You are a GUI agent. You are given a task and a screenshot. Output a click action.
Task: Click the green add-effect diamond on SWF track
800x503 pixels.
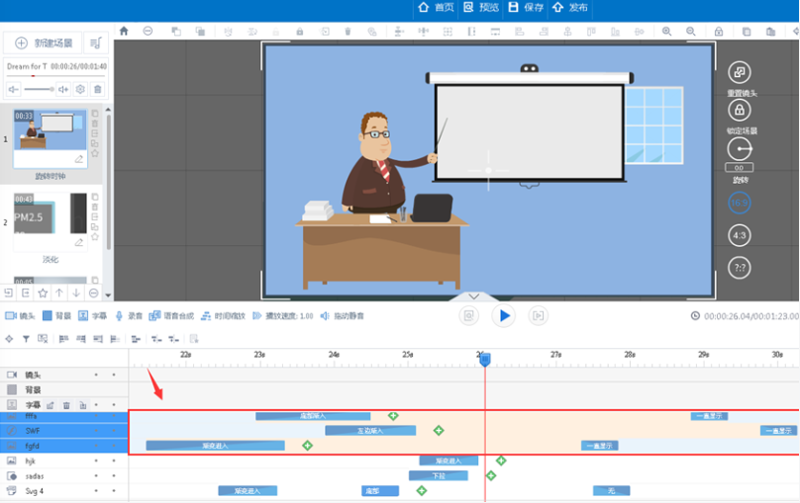tap(438, 431)
